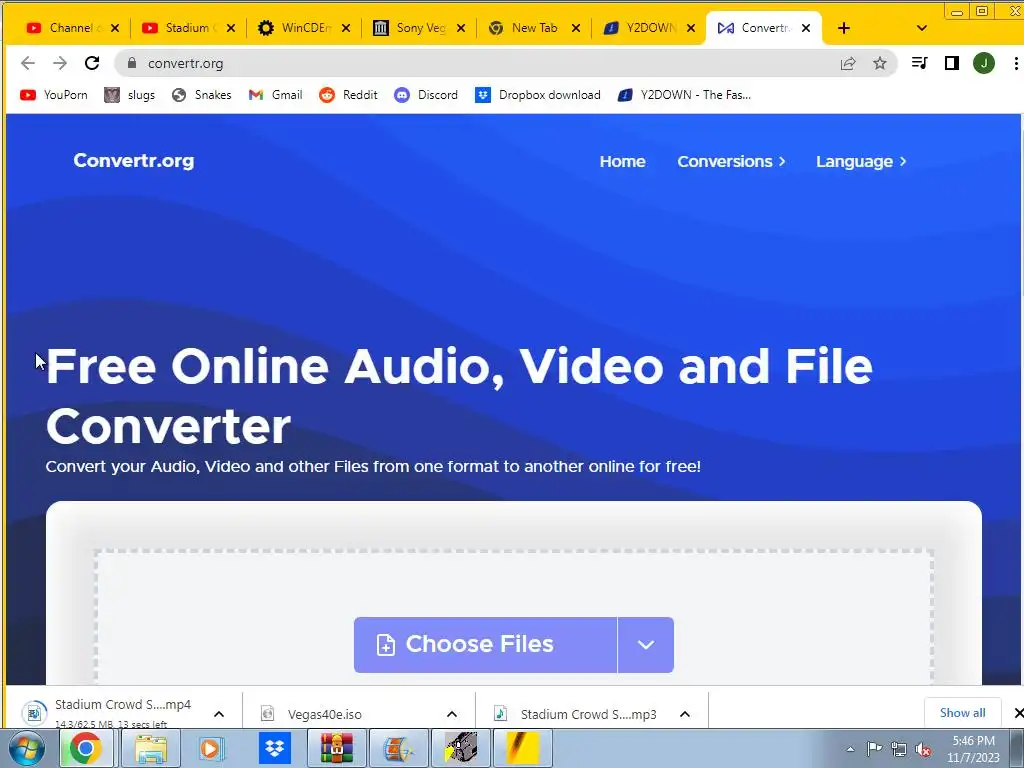Viewport: 1024px width, 768px height.
Task: Open the Stadium Crowd mp3 download item
Action: pyautogui.click(x=578, y=714)
